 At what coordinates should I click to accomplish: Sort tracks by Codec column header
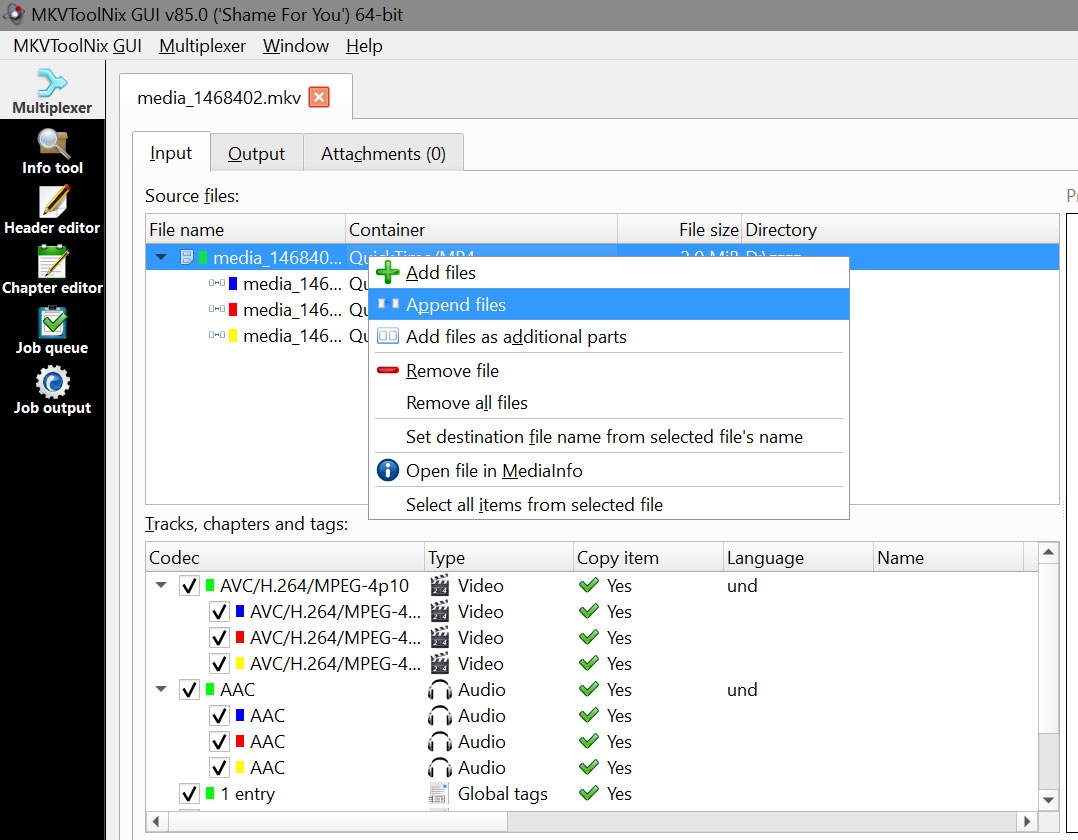pos(285,557)
